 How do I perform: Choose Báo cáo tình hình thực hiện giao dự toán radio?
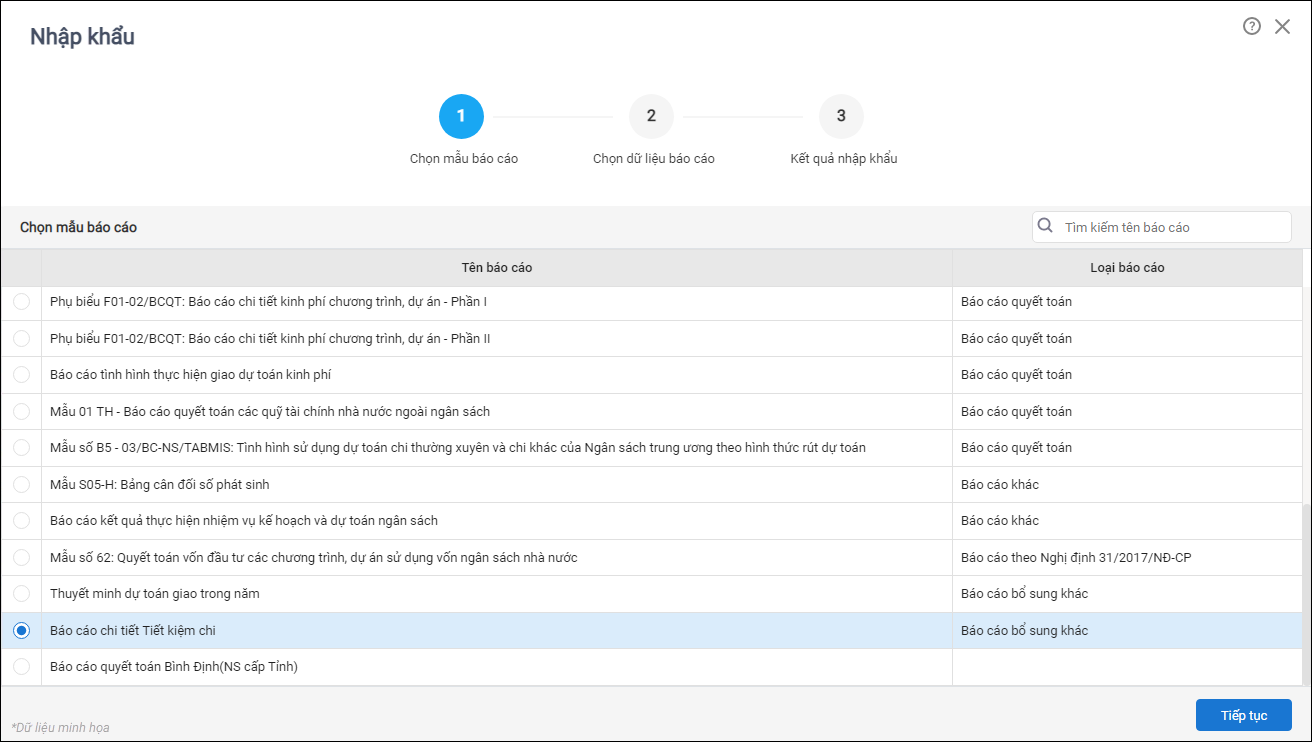point(21,375)
